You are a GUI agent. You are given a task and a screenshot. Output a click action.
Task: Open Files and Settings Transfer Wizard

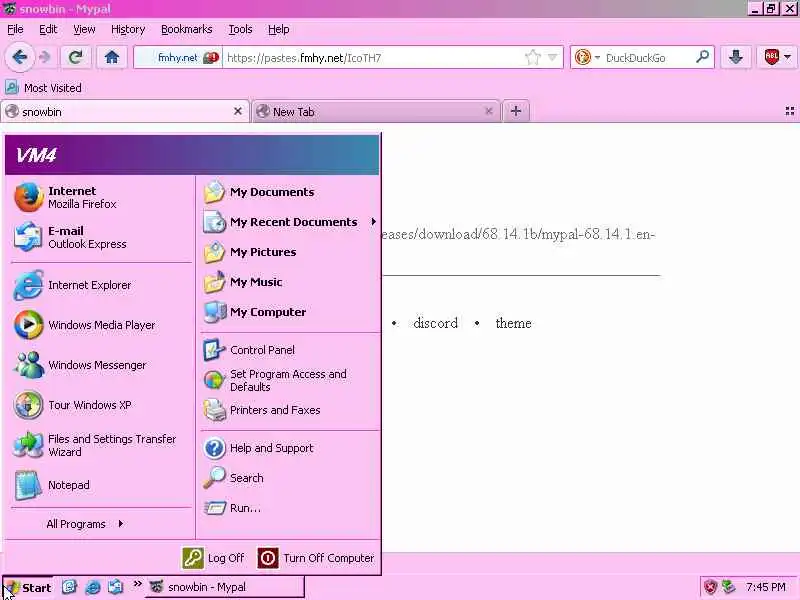(101, 445)
